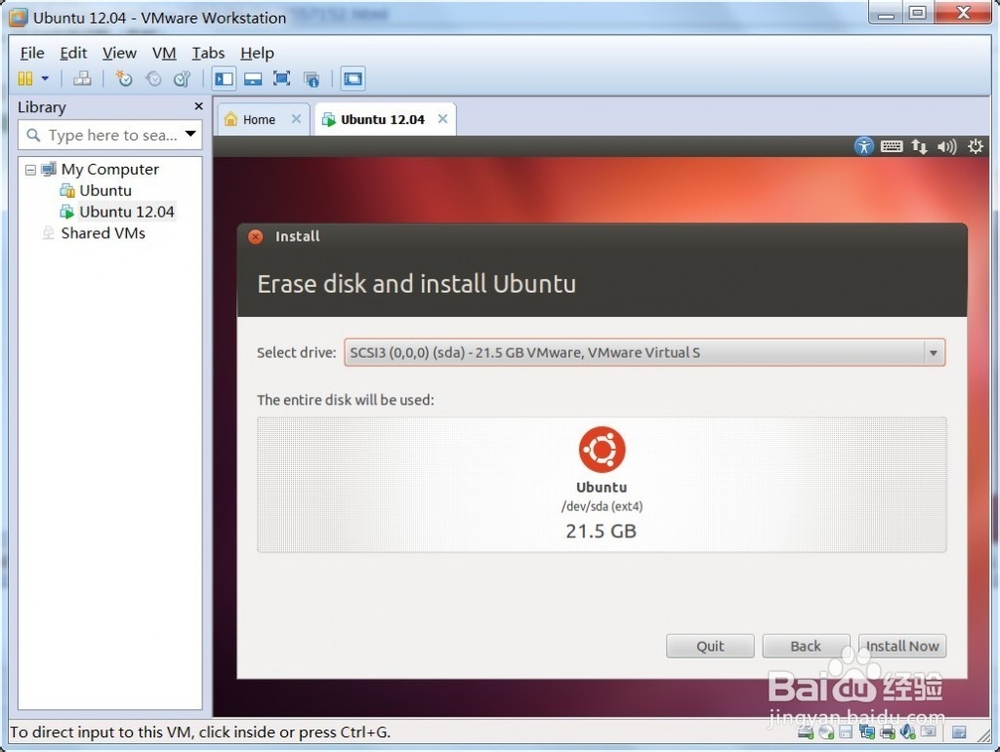Open the Library search filter dropdown arrow
The height and width of the screenshot is (752, 1000).
click(x=191, y=134)
